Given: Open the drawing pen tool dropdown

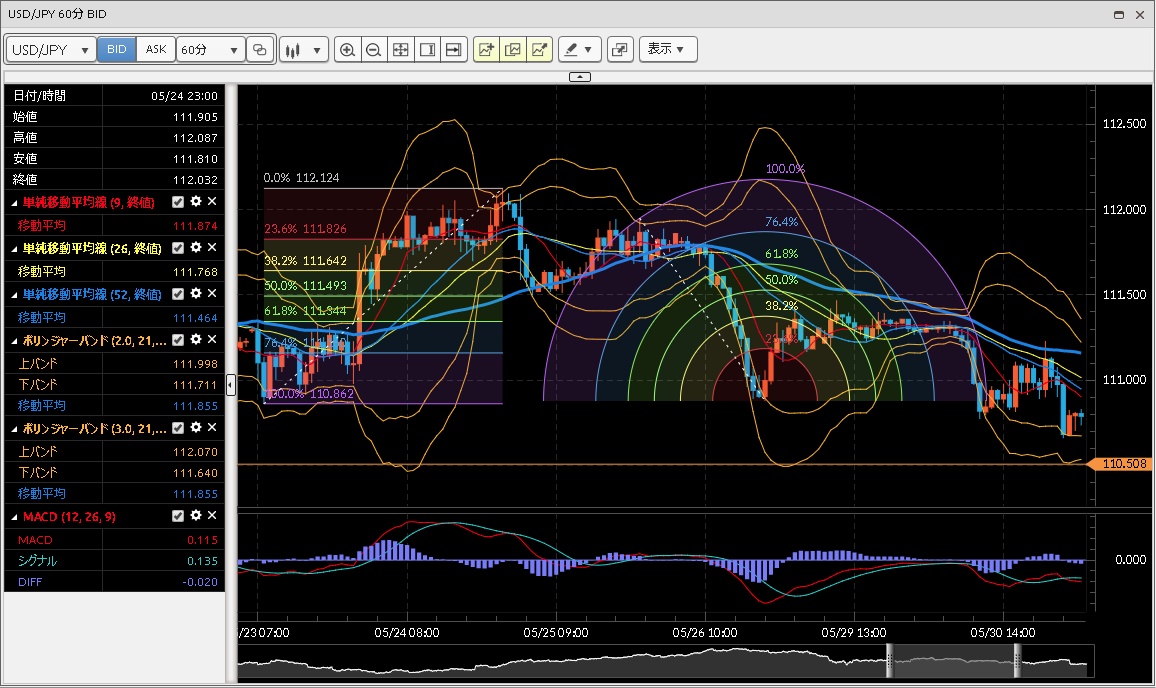Looking at the screenshot, I should click(x=579, y=49).
